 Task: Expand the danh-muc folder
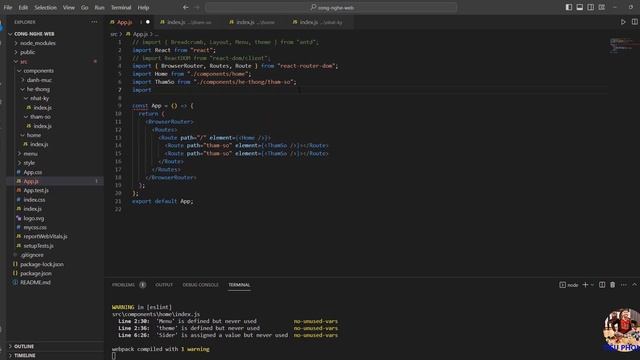coord(39,80)
